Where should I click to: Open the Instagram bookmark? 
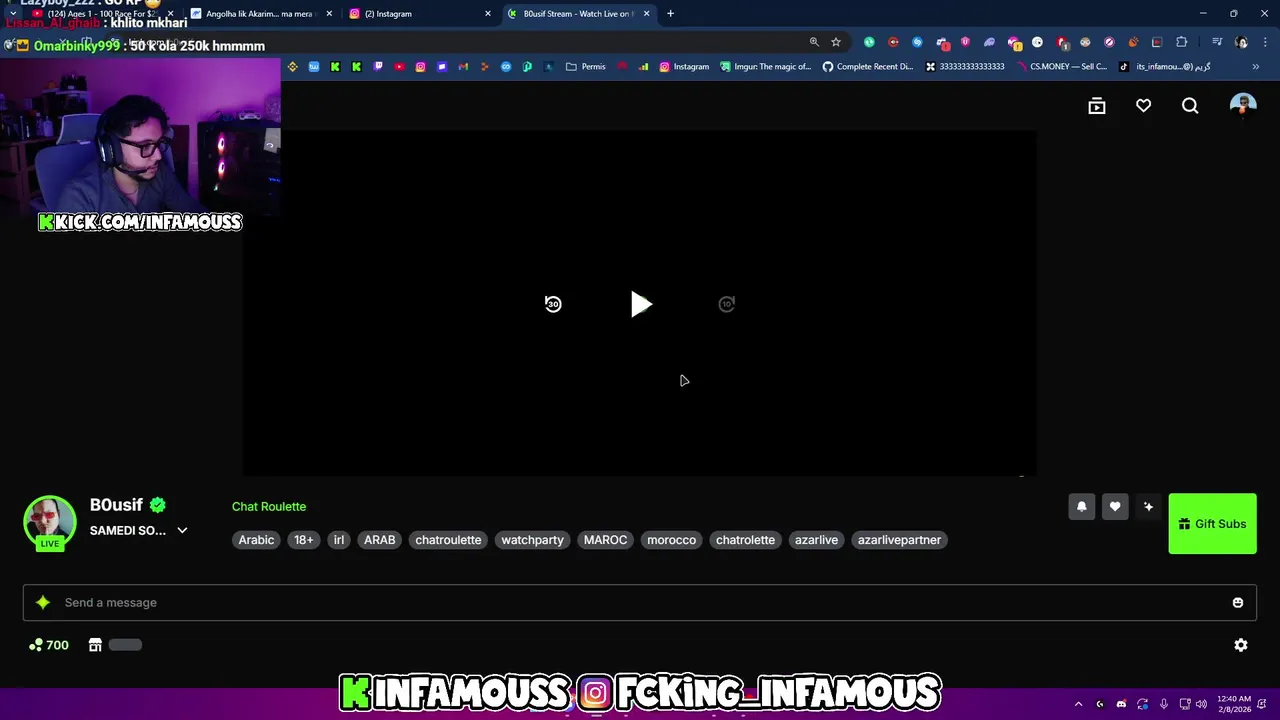(x=684, y=67)
